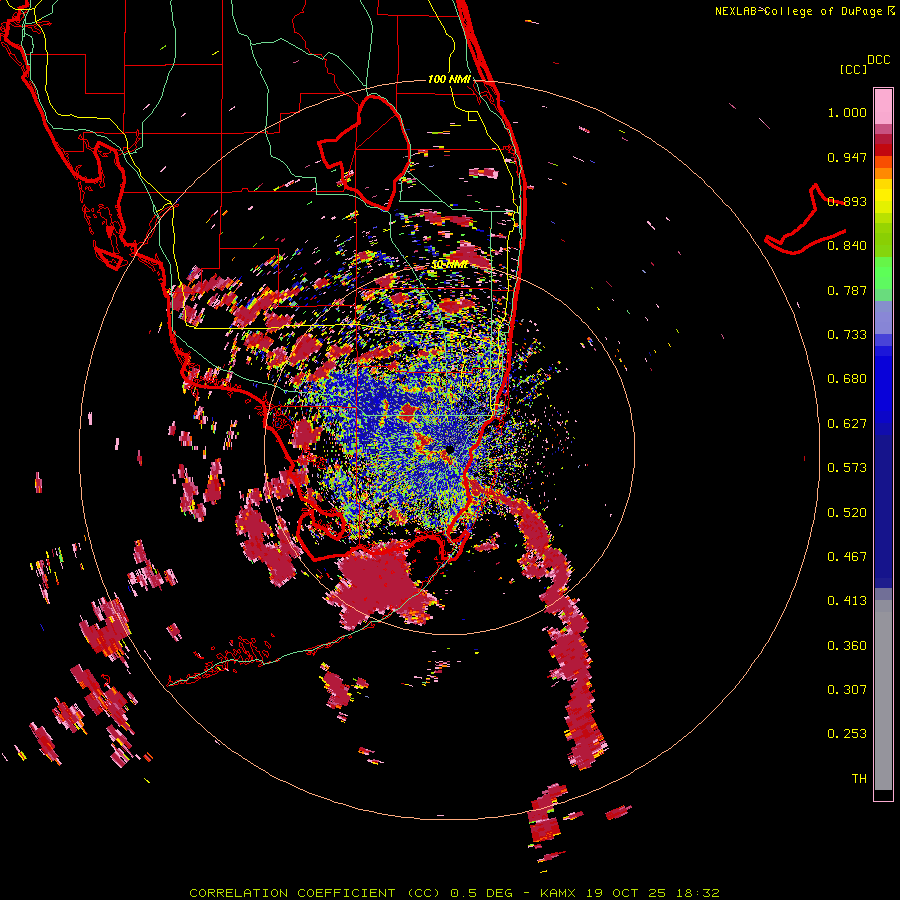Click the Correlation Coefficient KAMX title caption
Viewport: 900px width, 900px height.
pos(455,893)
